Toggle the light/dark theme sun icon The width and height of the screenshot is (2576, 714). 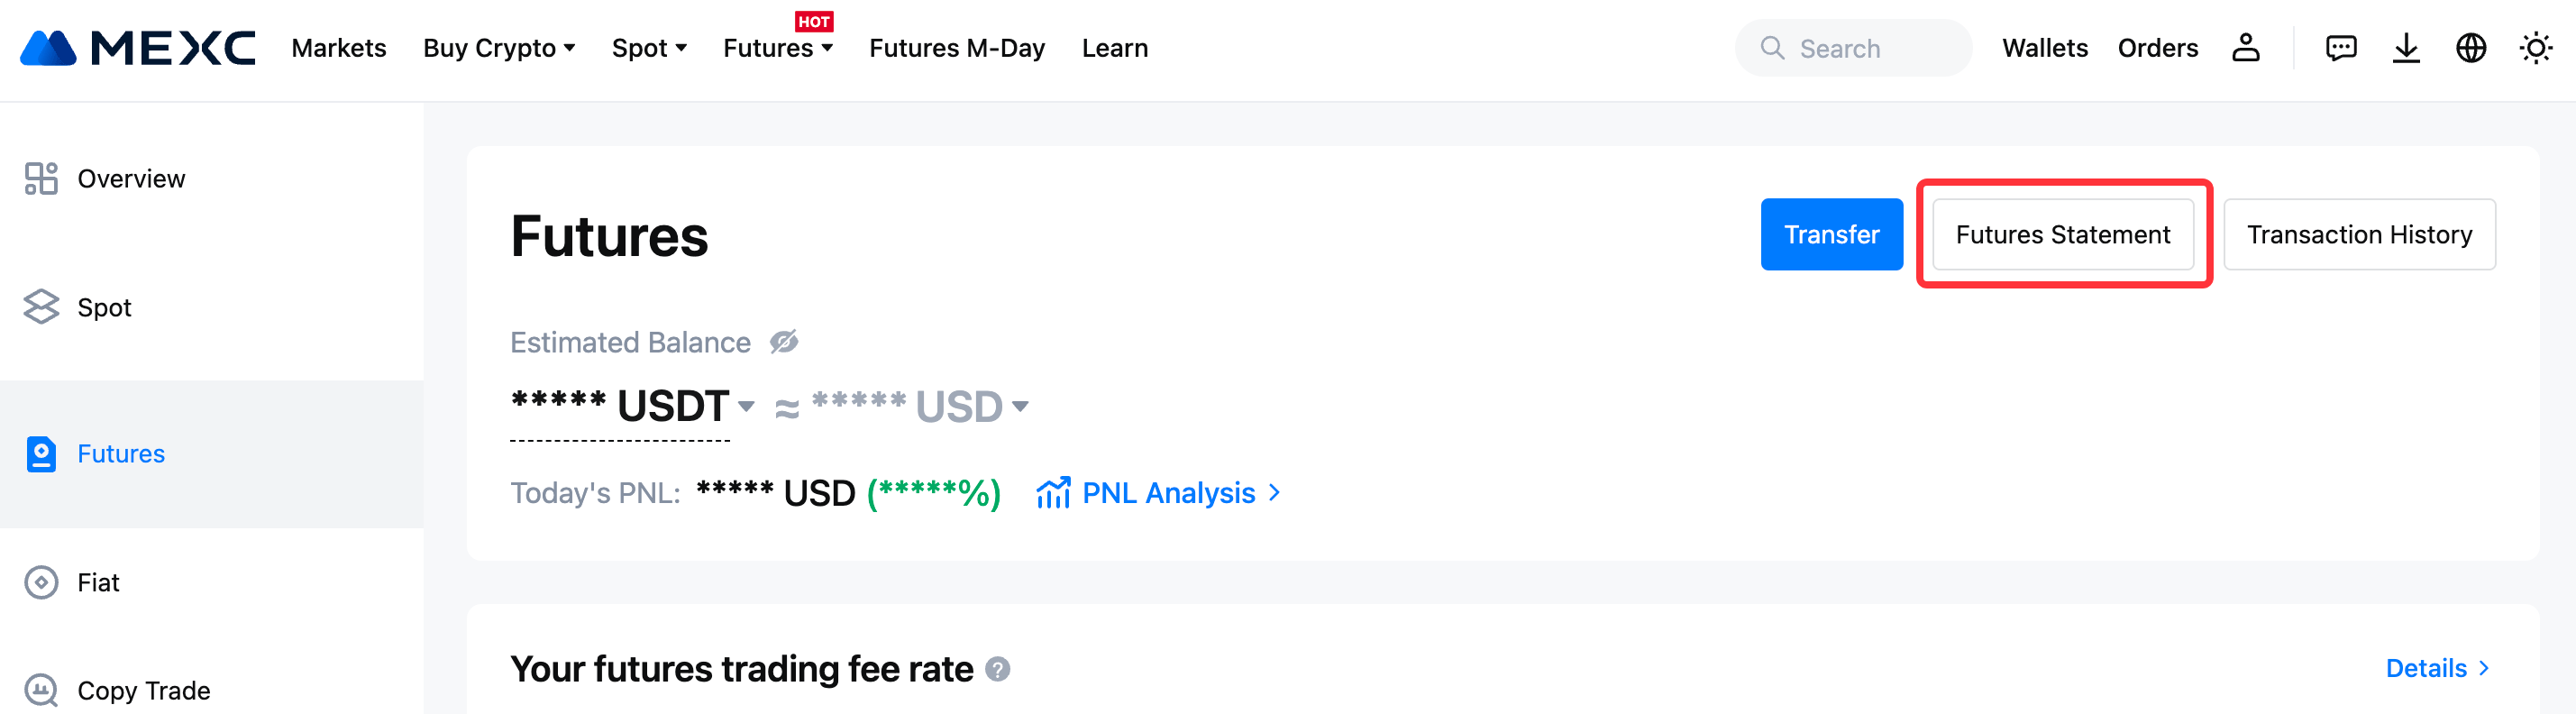coord(2536,48)
